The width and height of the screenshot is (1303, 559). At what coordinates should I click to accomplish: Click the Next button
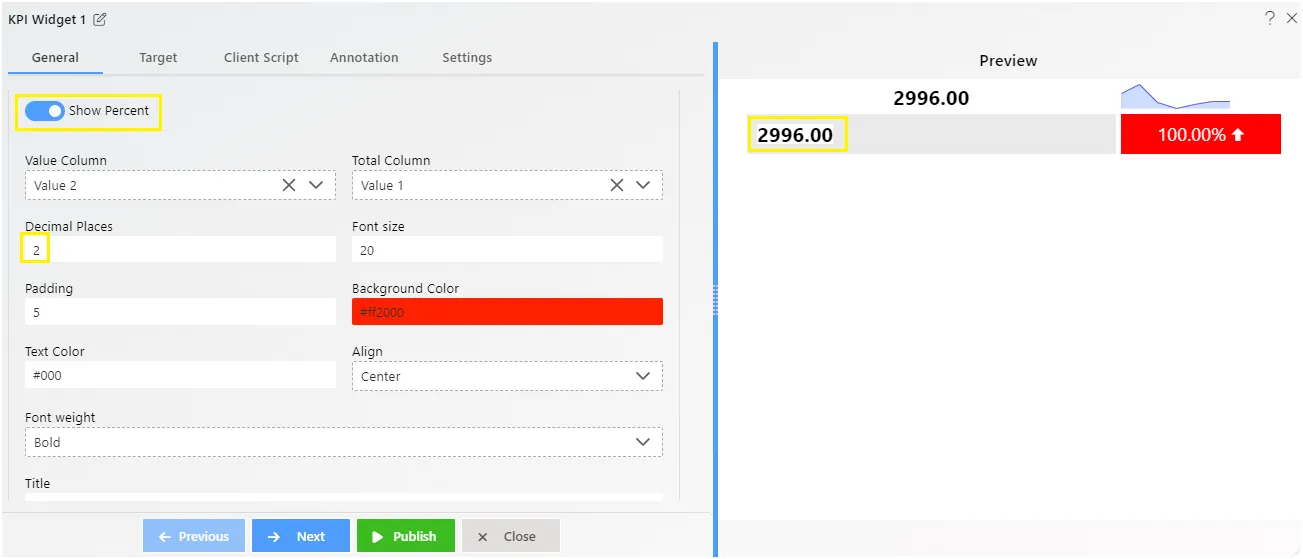(301, 537)
